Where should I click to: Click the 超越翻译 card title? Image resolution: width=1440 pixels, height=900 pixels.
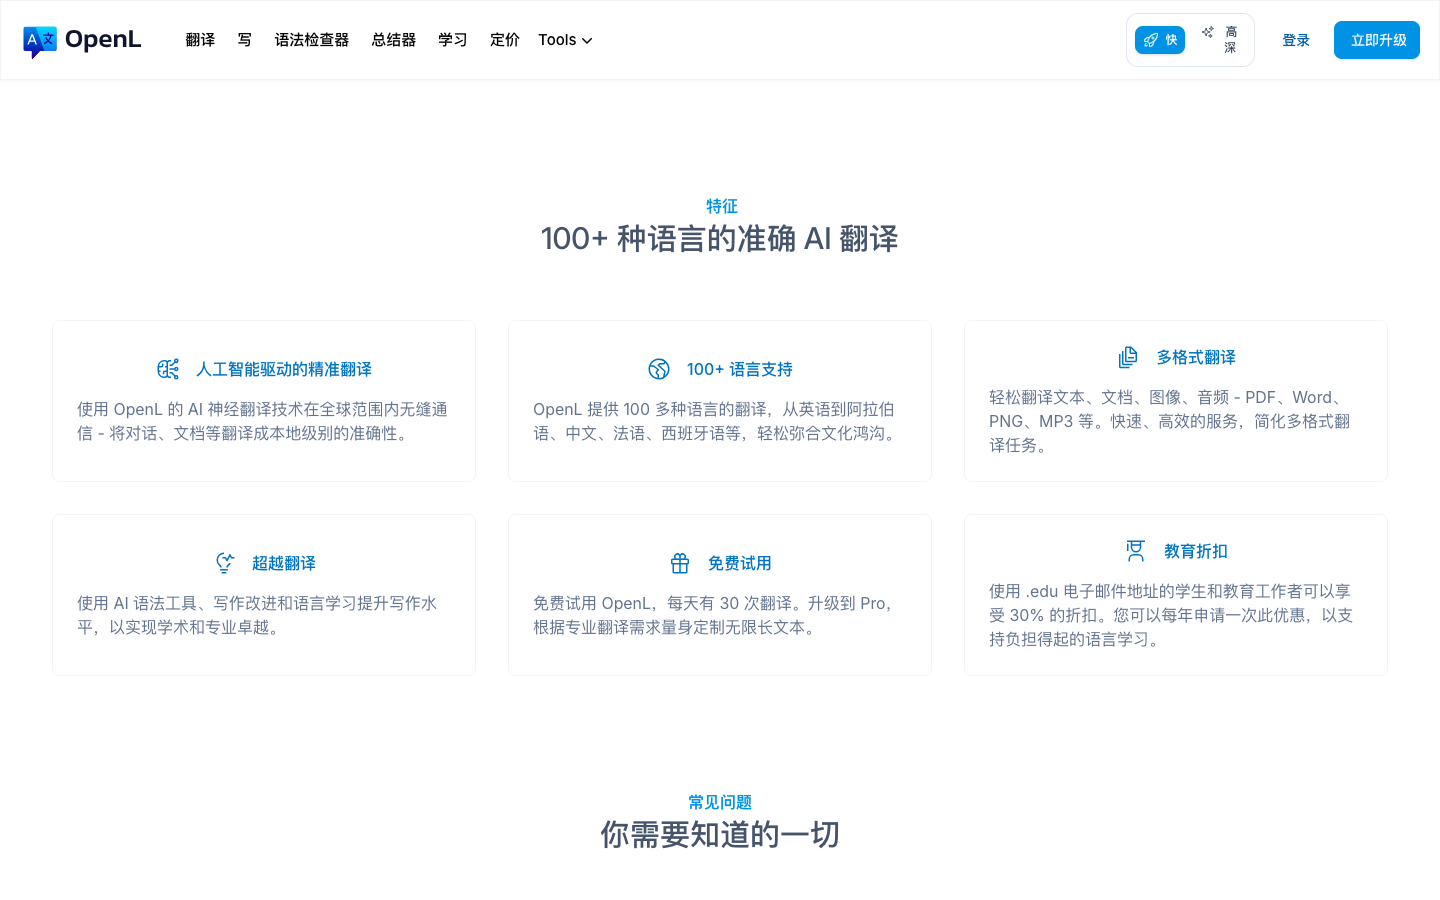(284, 563)
